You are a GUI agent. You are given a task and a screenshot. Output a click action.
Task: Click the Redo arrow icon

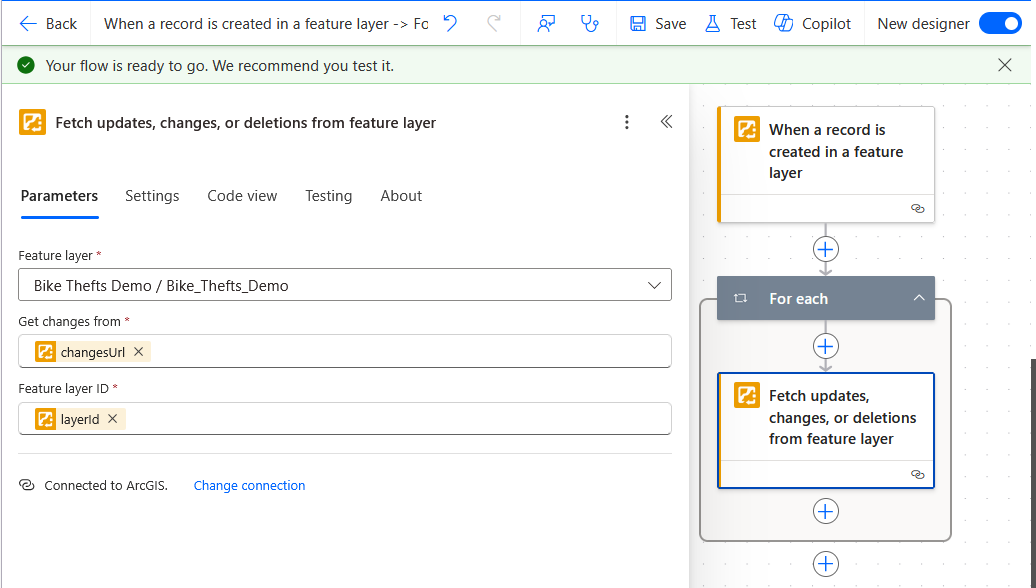494,24
